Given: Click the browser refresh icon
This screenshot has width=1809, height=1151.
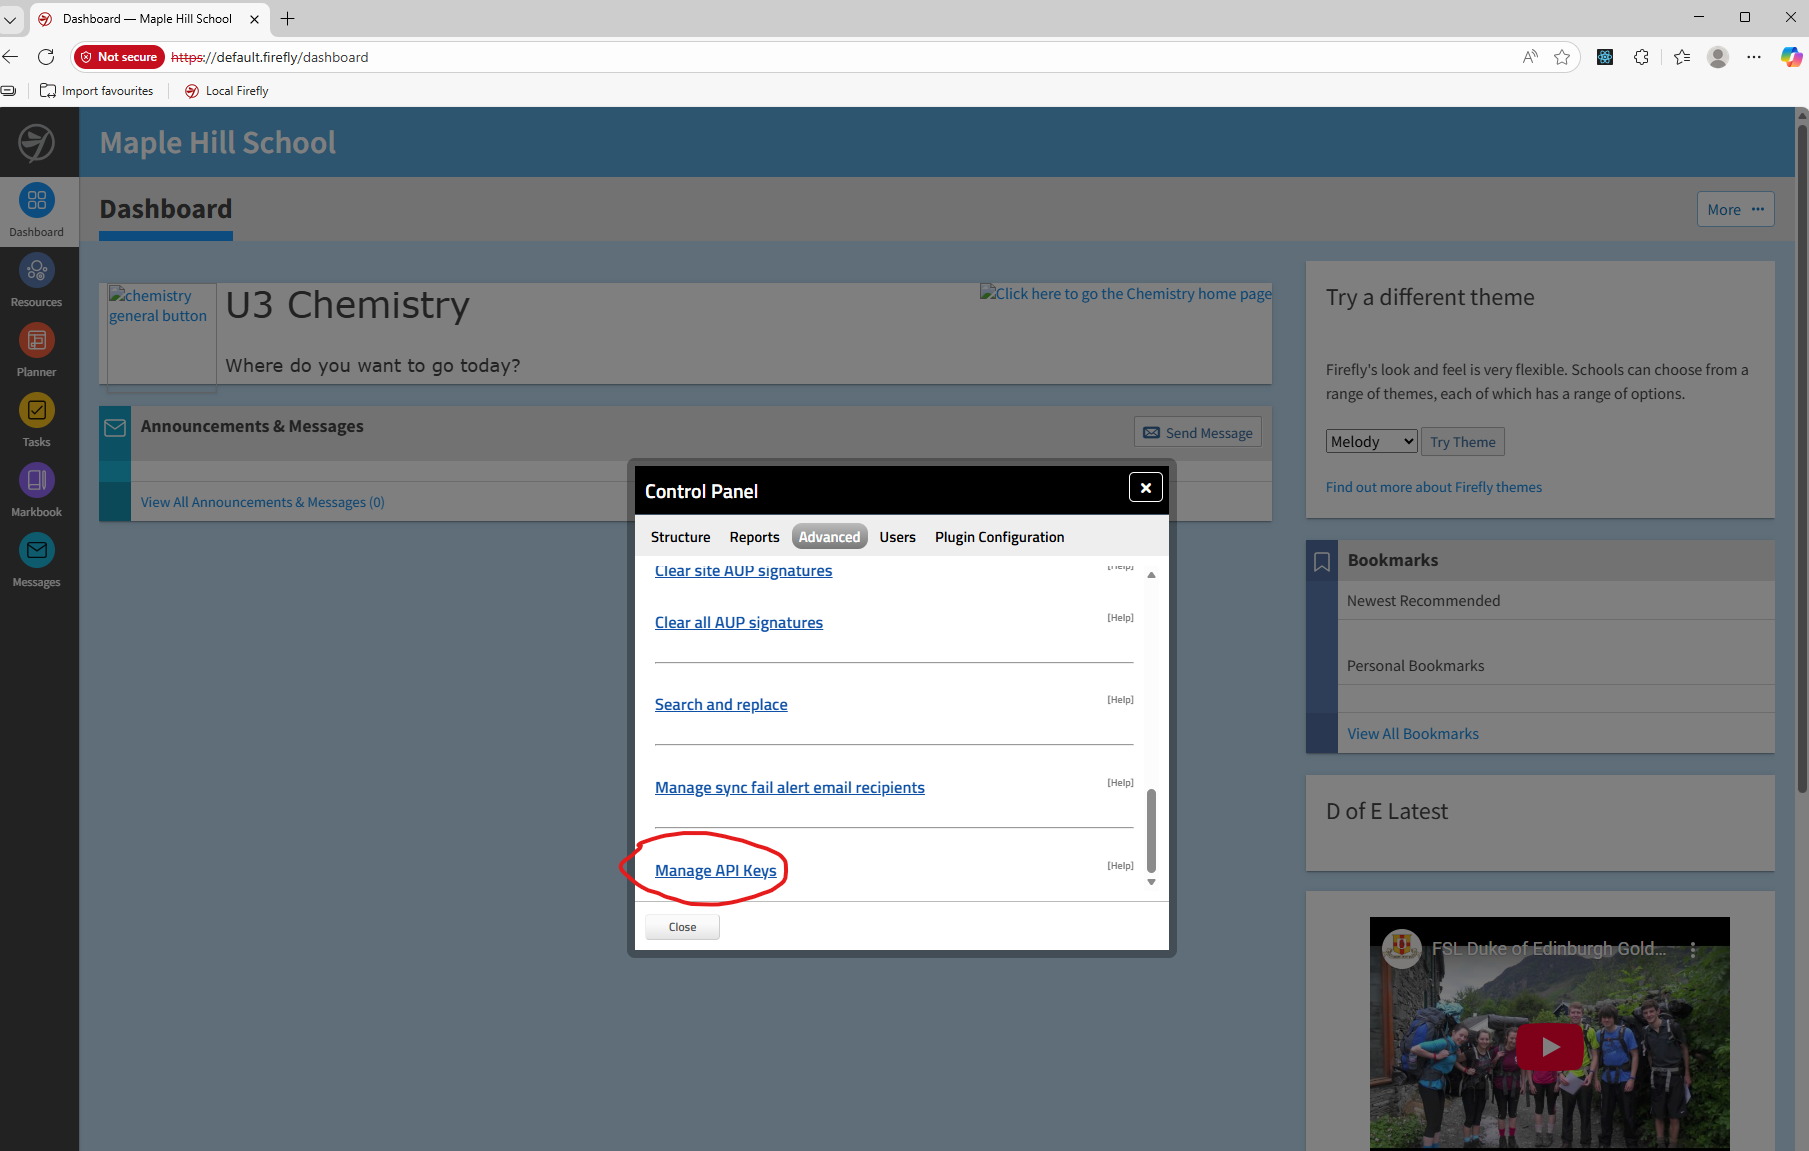Looking at the screenshot, I should point(46,57).
